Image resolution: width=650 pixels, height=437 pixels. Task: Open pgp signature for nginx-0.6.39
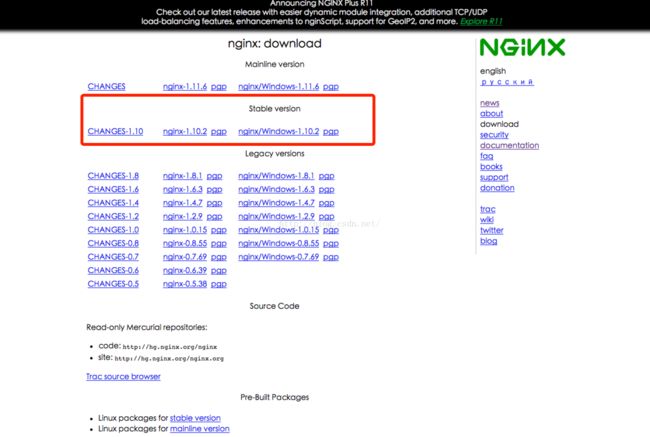coord(218,271)
